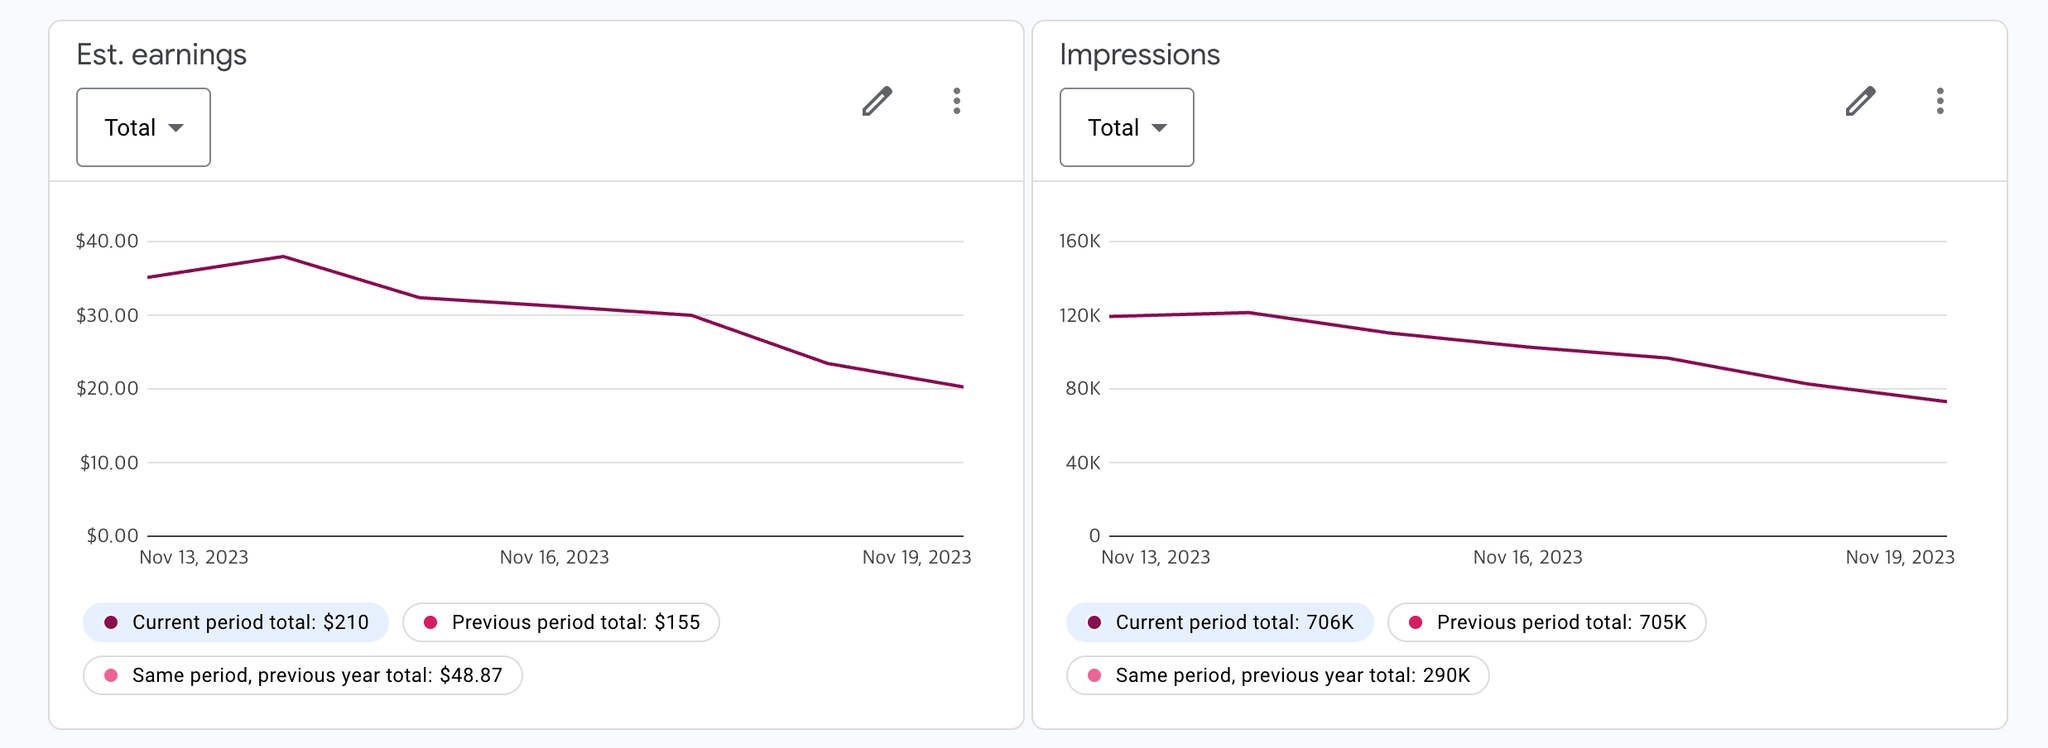Image resolution: width=2048 pixels, height=748 pixels.
Task: Click the Est. earnings card title
Action: tap(162, 54)
